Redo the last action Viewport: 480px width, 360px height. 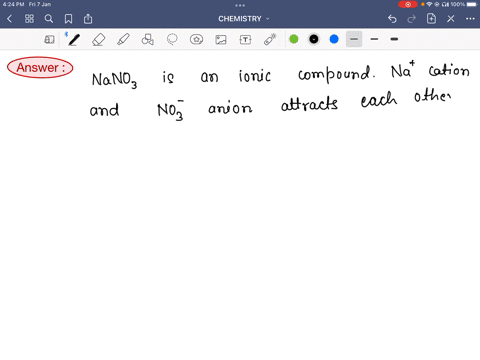tap(412, 19)
